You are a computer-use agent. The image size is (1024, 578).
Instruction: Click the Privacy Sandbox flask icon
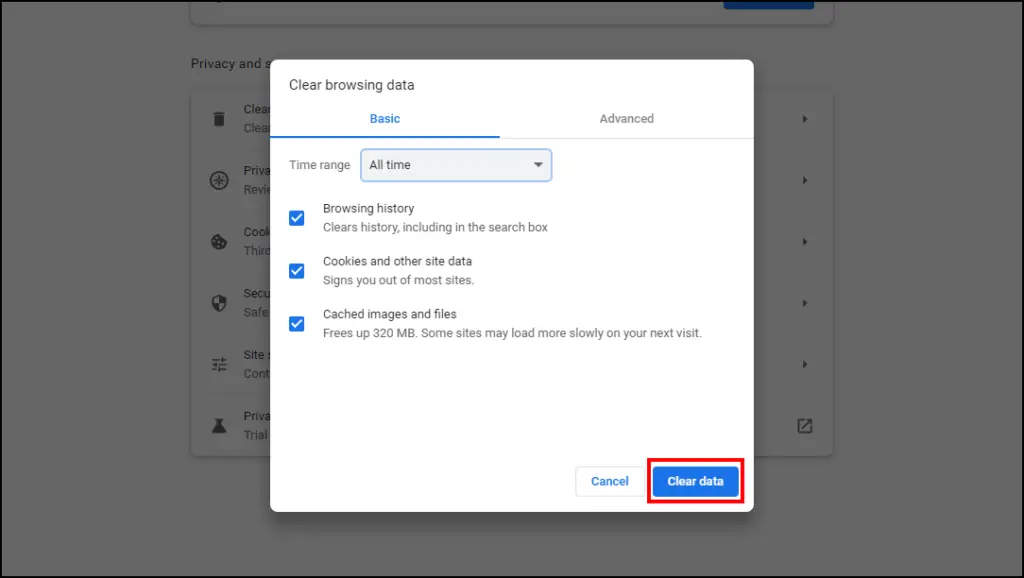[x=219, y=426]
